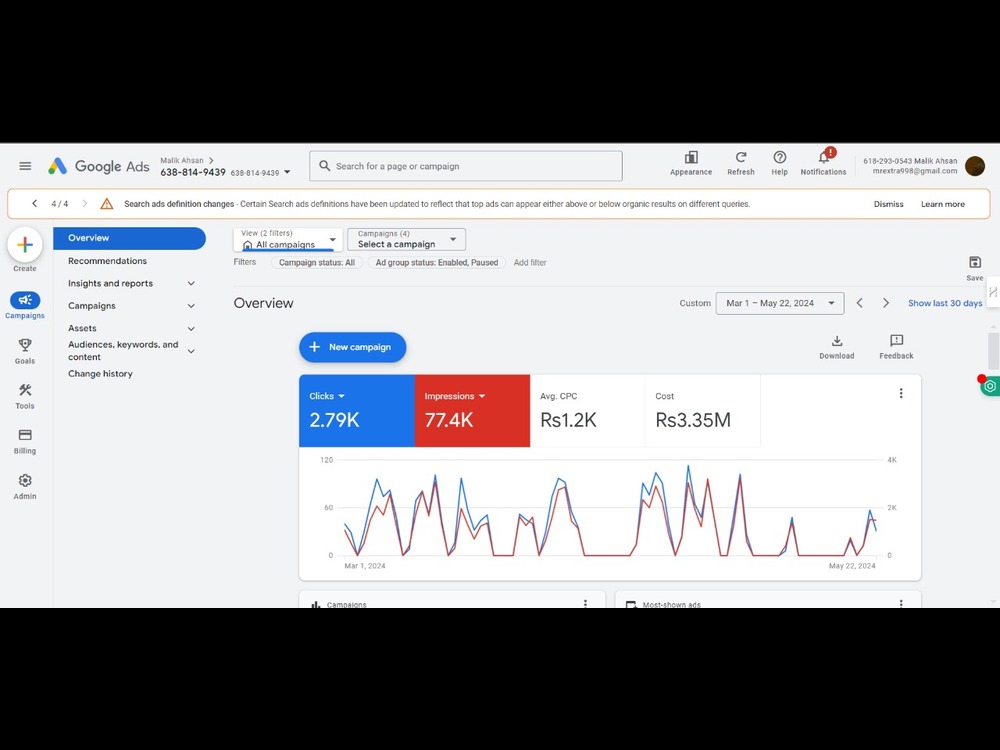
Task: Open the All campaigns view dropdown
Action: [288, 239]
